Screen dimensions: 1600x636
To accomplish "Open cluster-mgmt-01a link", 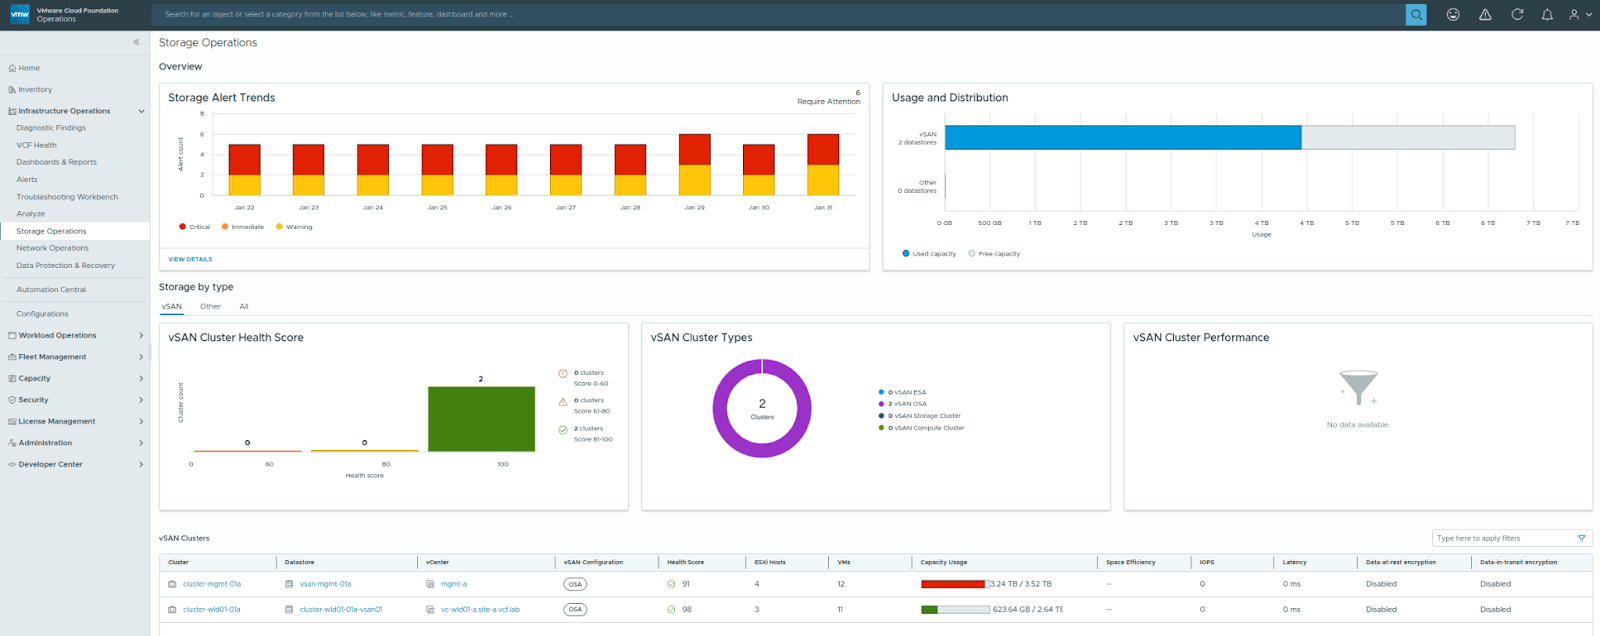I will coord(212,584).
